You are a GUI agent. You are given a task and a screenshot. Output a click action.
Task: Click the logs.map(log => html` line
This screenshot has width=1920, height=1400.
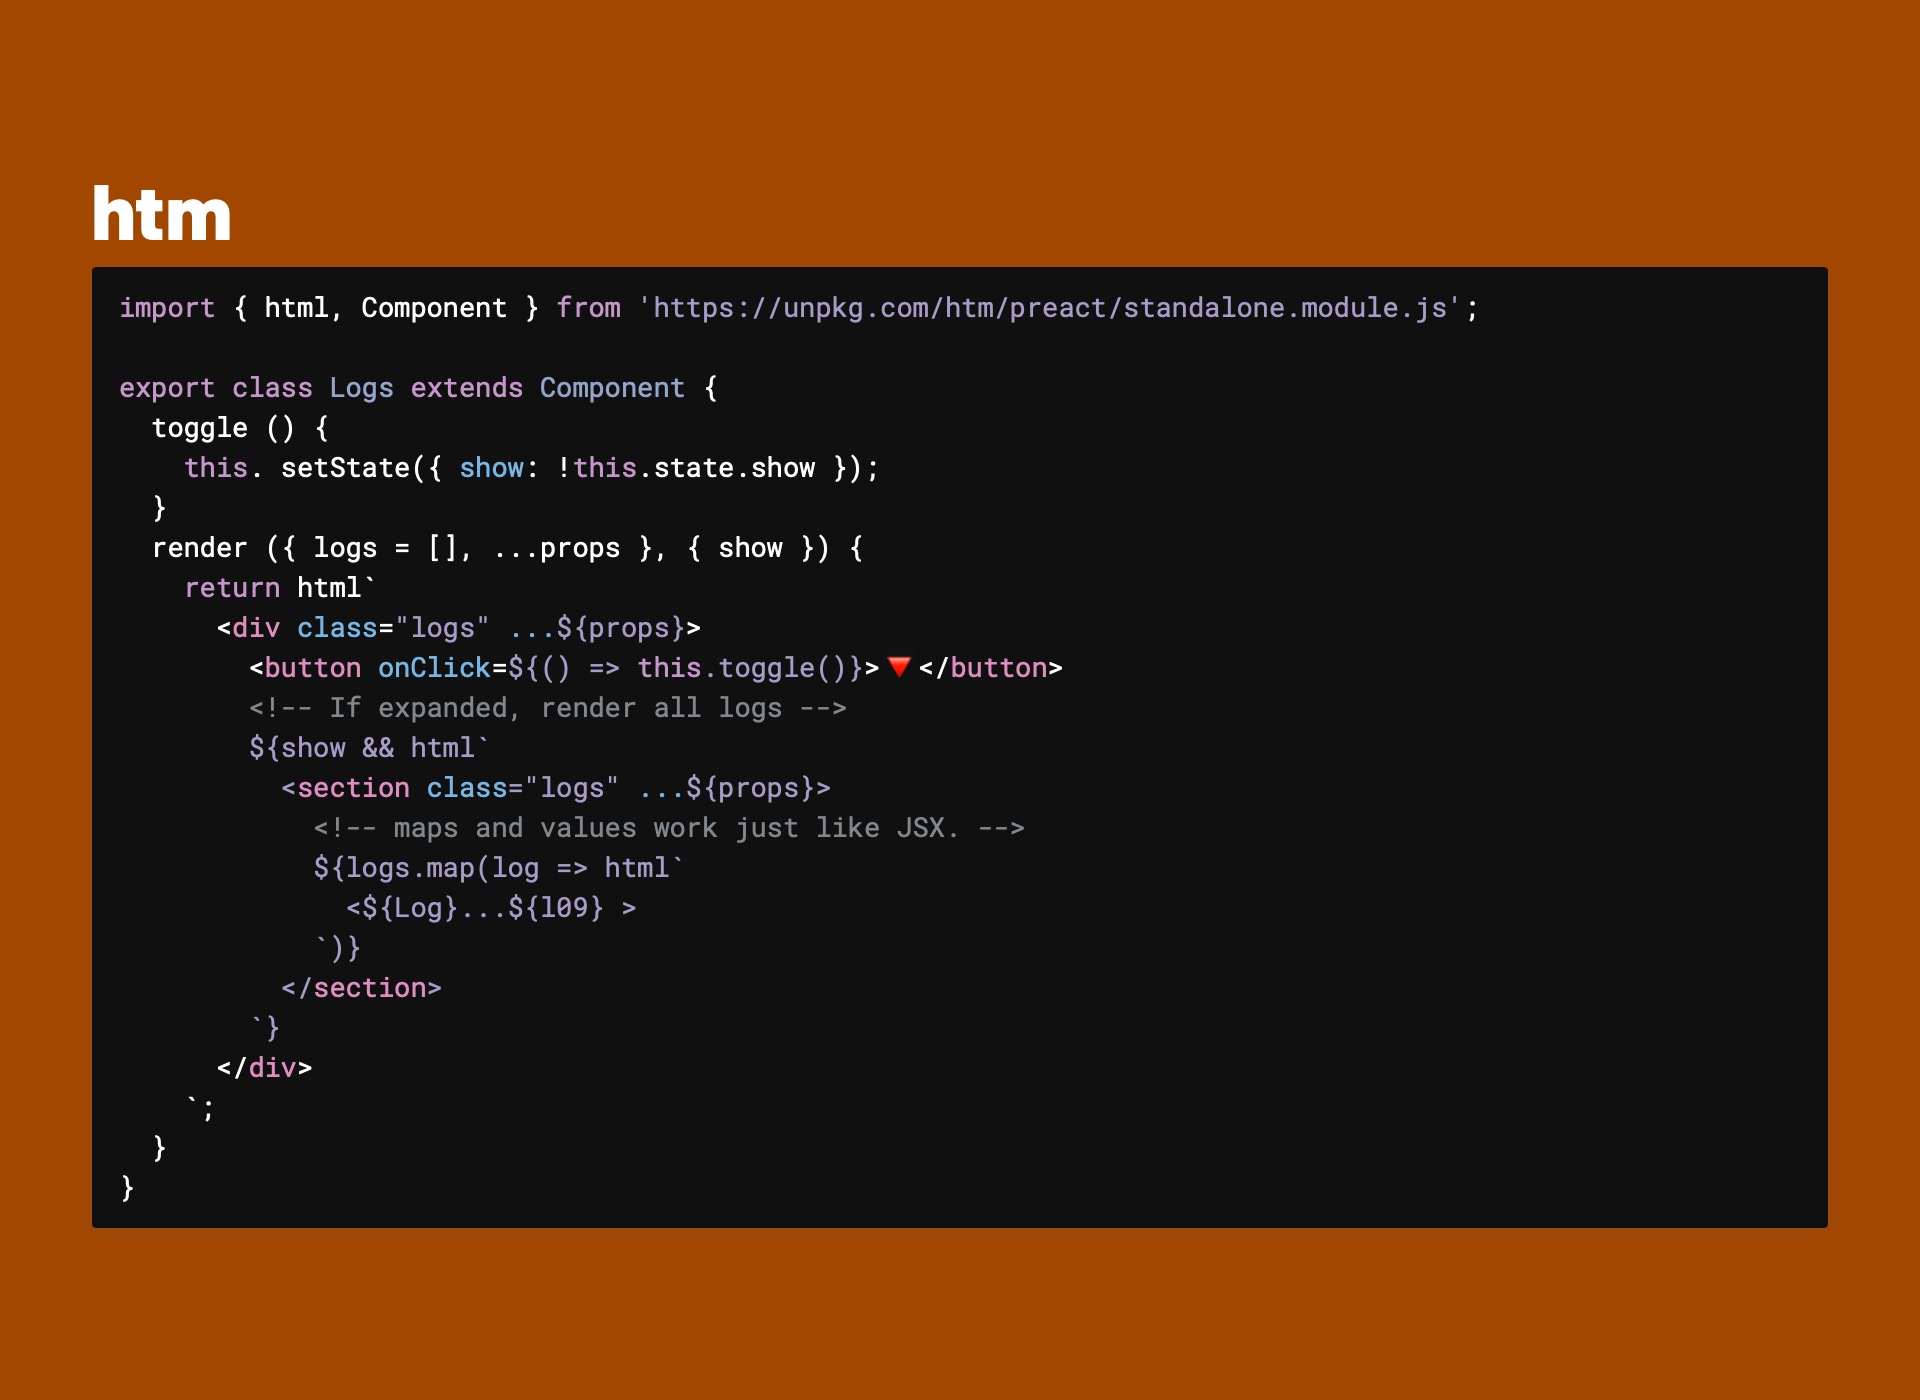pos(498,868)
